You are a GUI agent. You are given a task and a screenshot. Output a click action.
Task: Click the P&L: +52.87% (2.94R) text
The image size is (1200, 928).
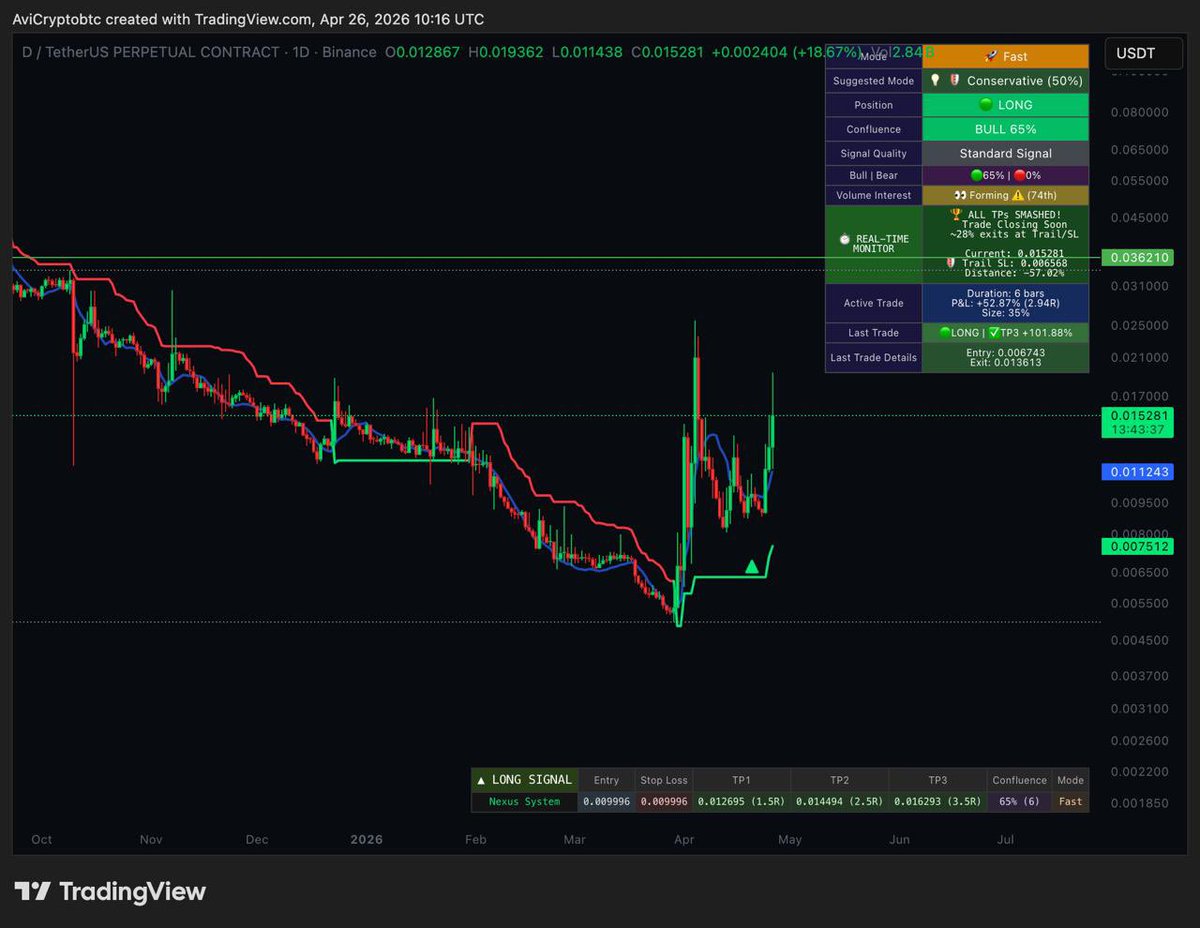[1005, 303]
